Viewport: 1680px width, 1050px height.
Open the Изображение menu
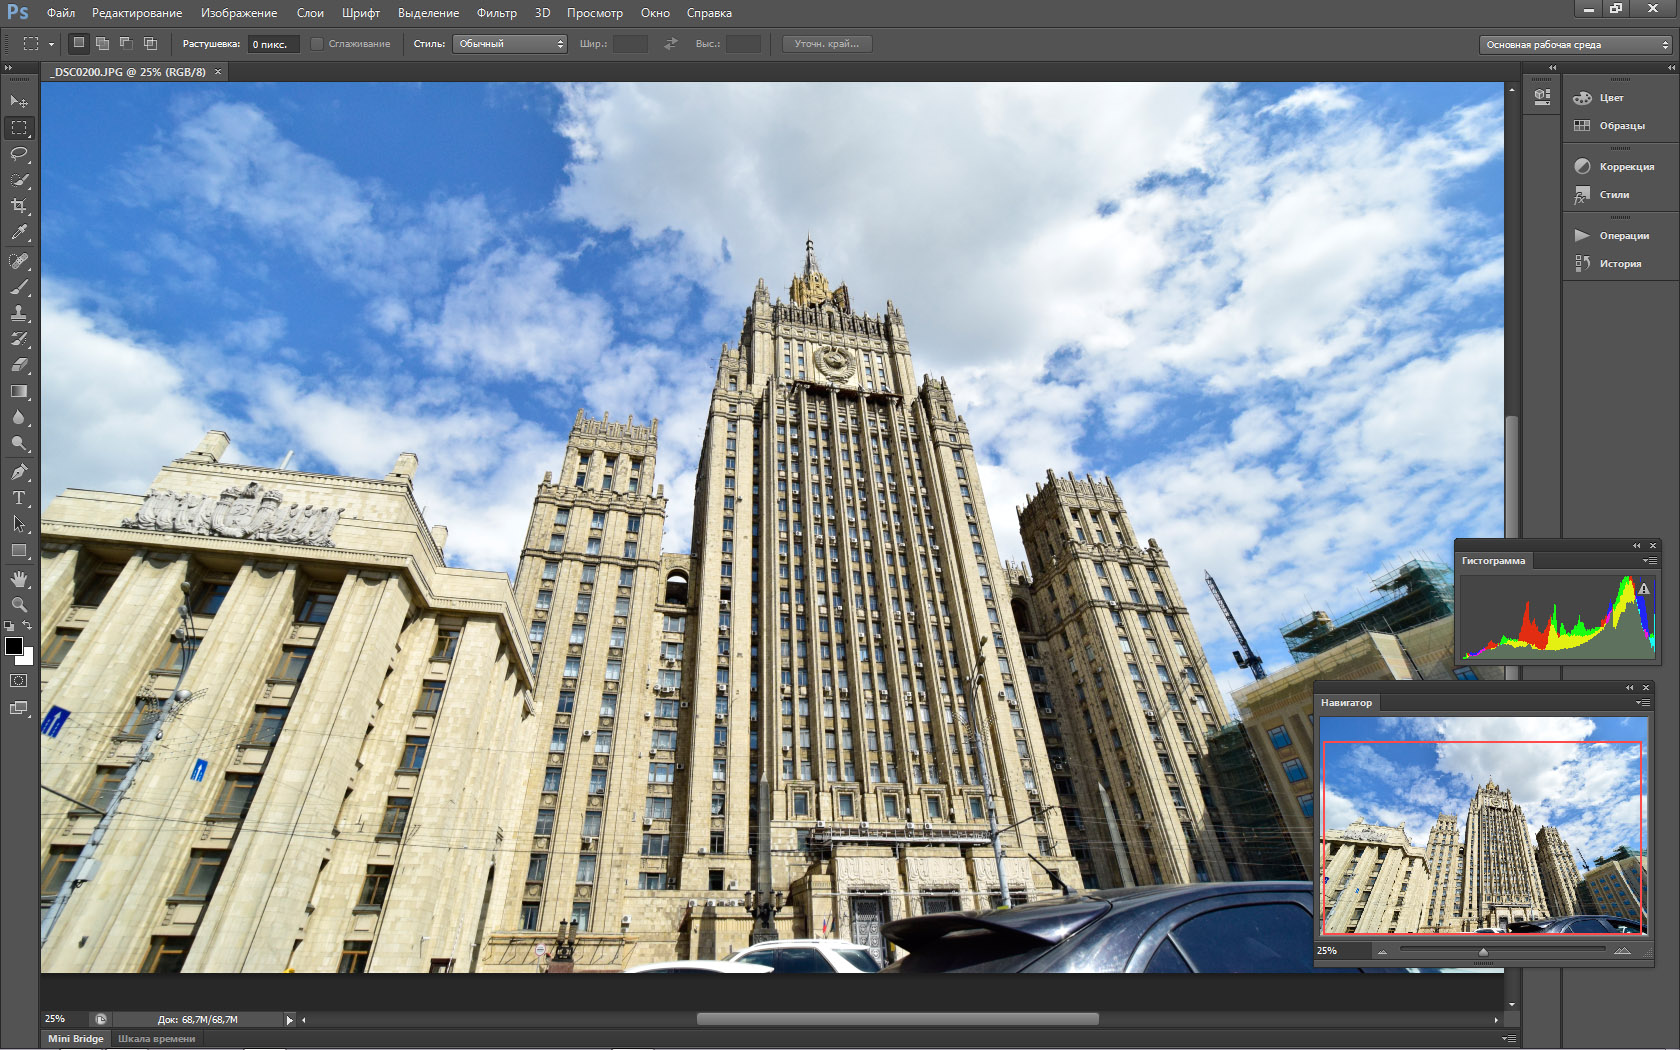(x=239, y=13)
